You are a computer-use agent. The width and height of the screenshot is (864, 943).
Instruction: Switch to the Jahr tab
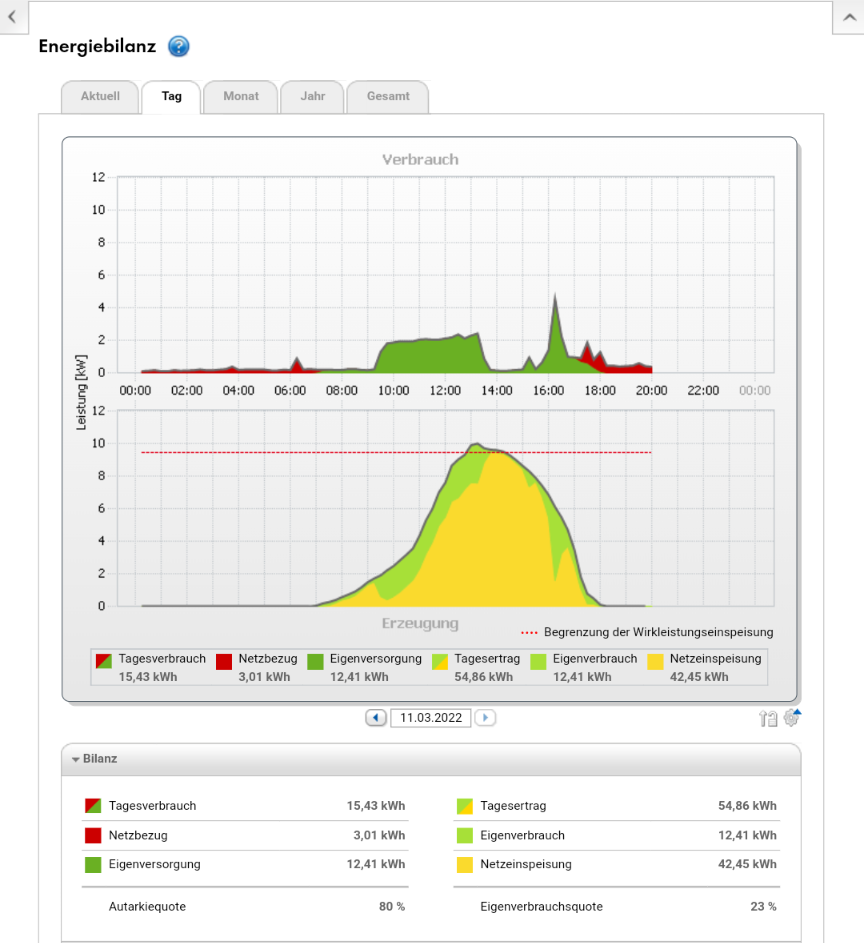pos(312,97)
